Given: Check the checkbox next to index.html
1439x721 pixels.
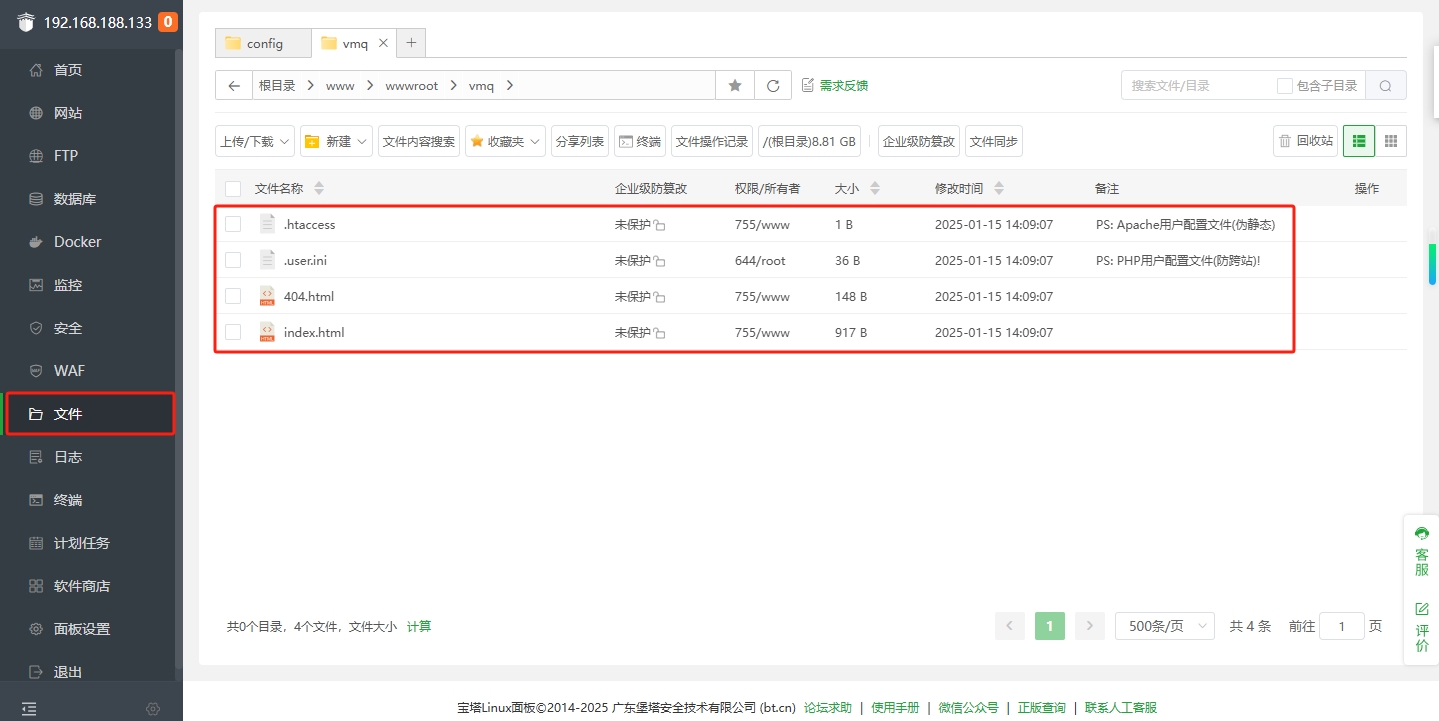Looking at the screenshot, I should [233, 332].
